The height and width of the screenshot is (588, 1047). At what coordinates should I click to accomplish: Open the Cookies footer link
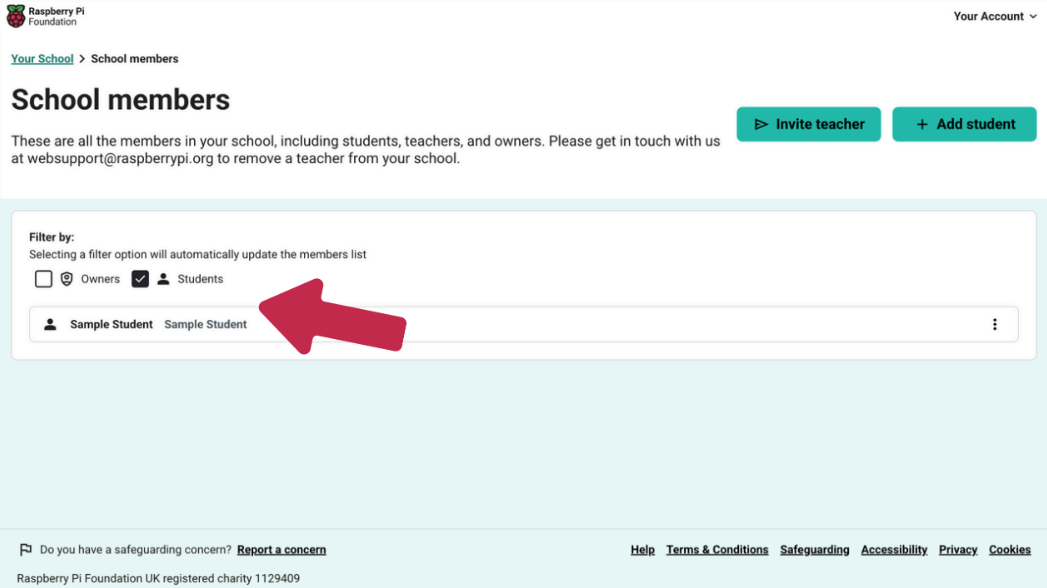(x=1009, y=550)
